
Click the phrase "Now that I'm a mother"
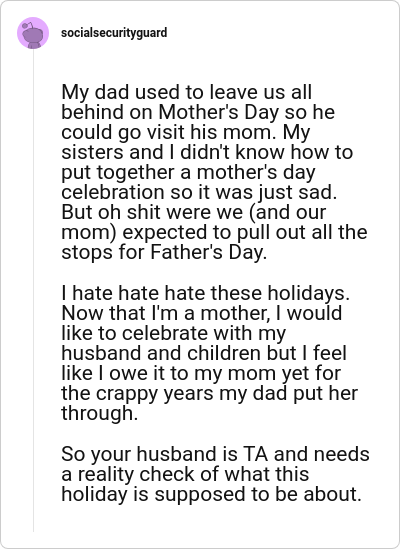pos(166,313)
